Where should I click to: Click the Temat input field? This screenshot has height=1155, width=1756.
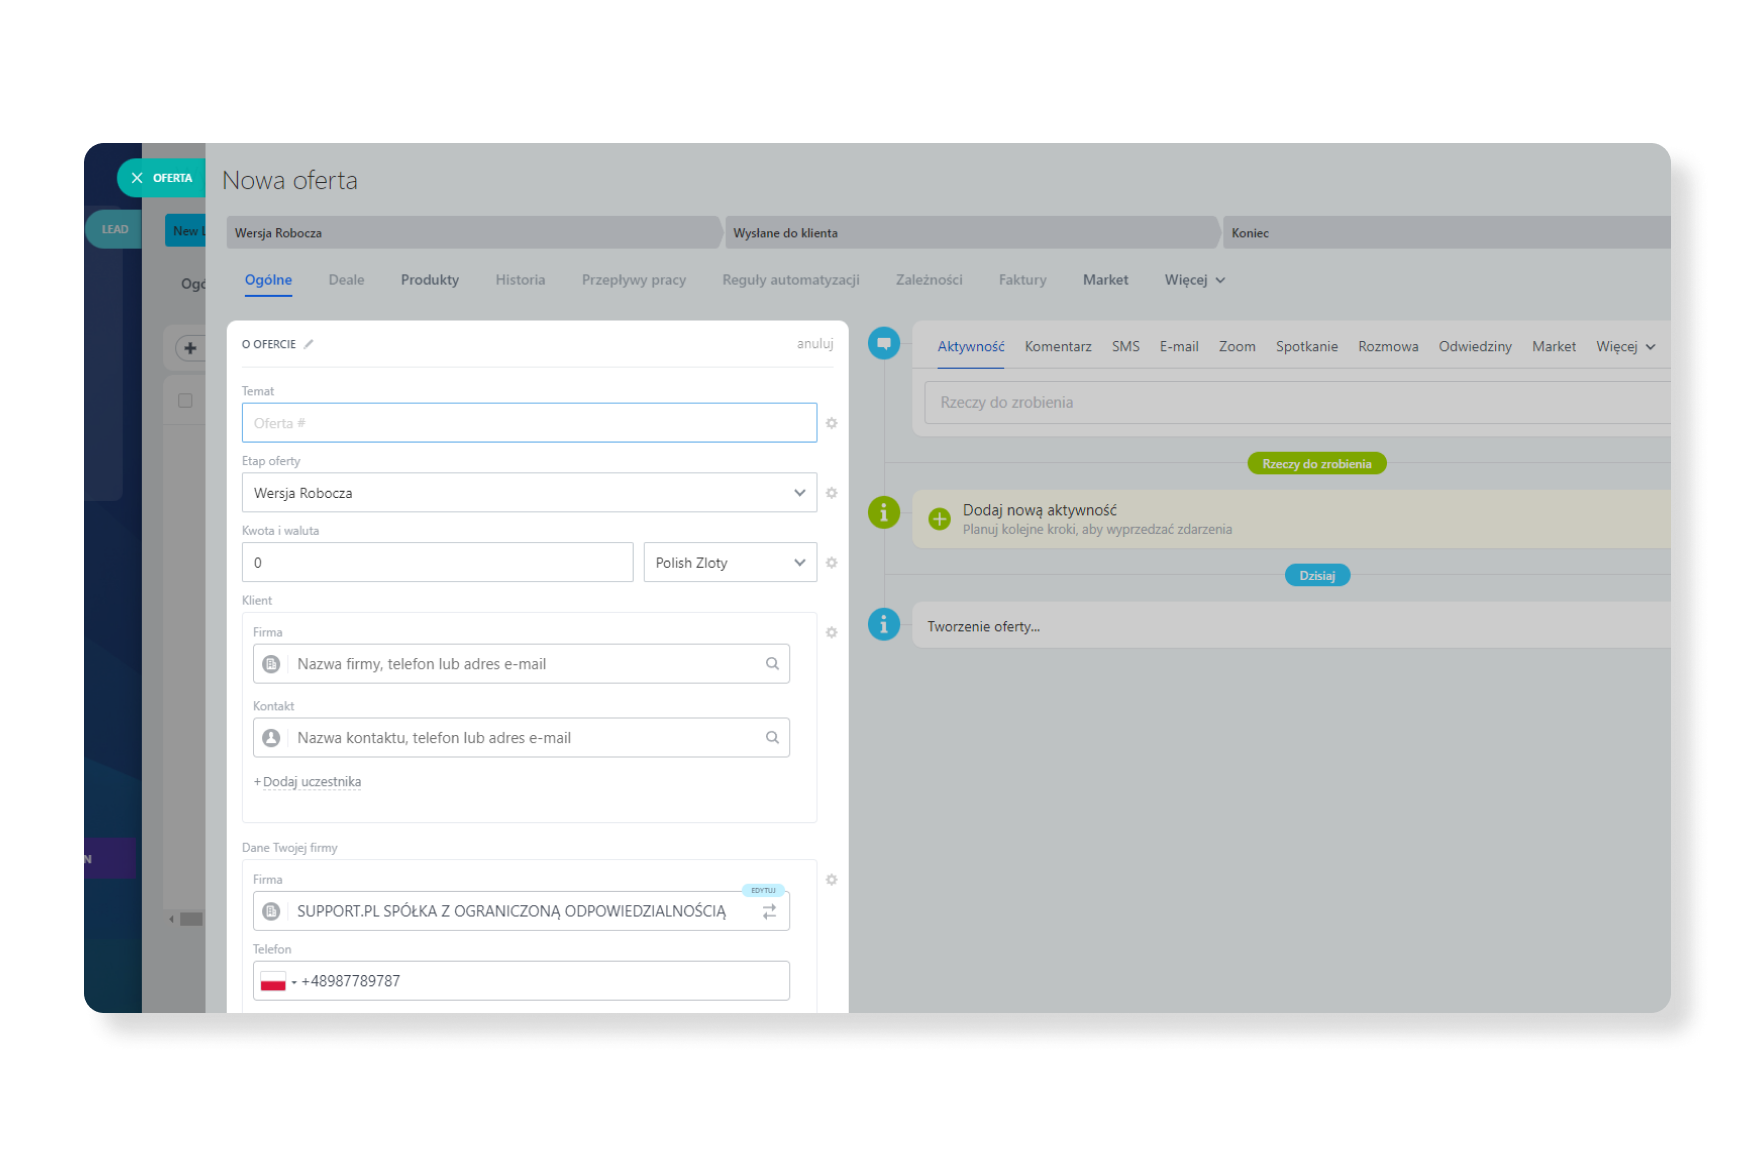529,423
